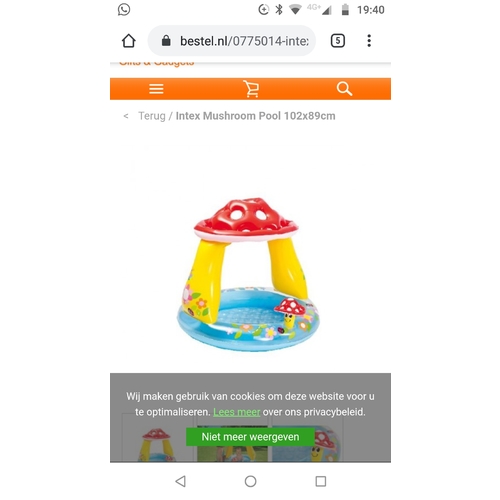Open the shopping cart
This screenshot has width=500, height=500.
(251, 89)
